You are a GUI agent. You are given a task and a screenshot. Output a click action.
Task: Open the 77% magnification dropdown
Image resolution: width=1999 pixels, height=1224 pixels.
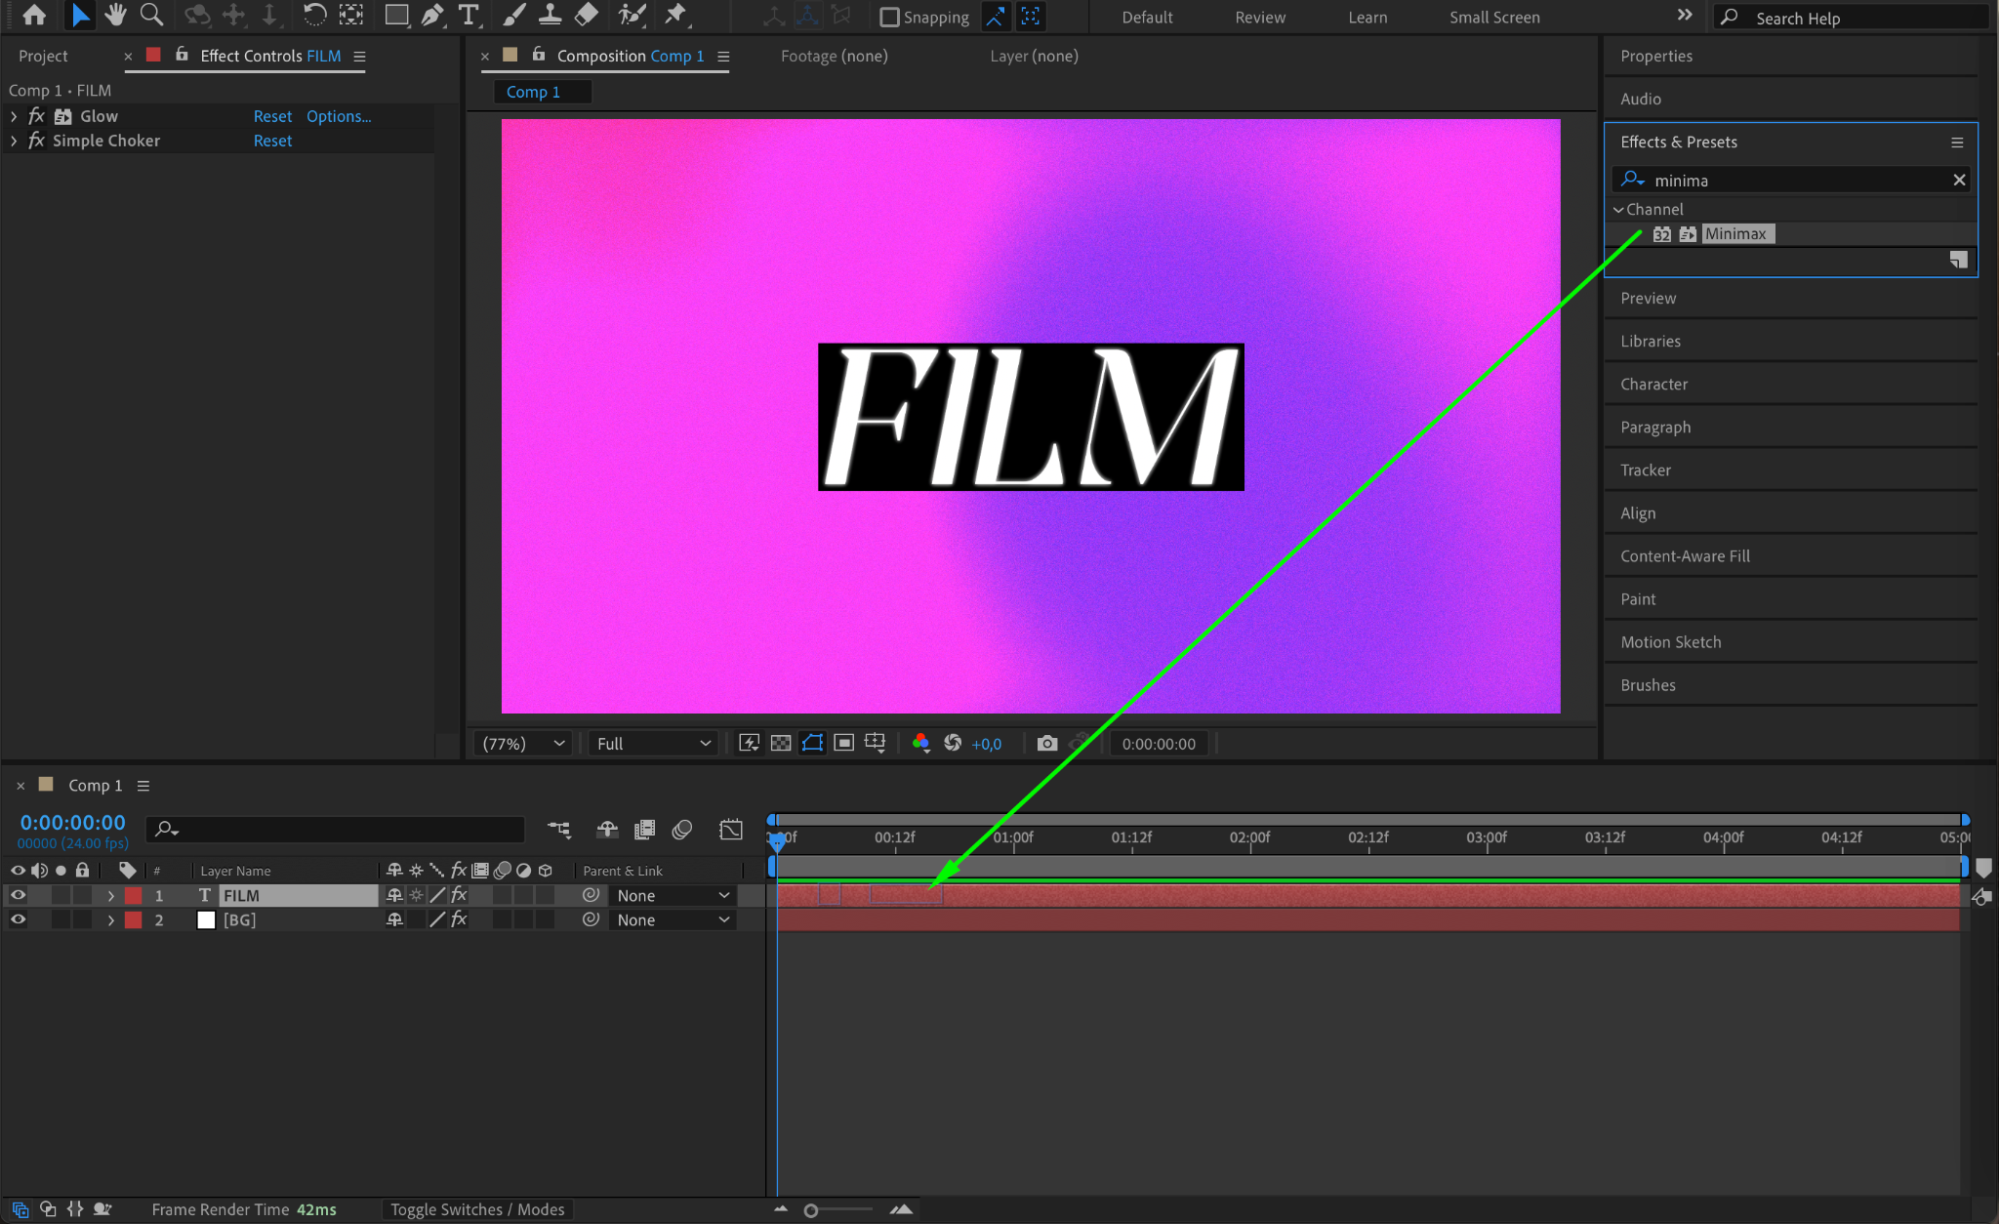[523, 743]
